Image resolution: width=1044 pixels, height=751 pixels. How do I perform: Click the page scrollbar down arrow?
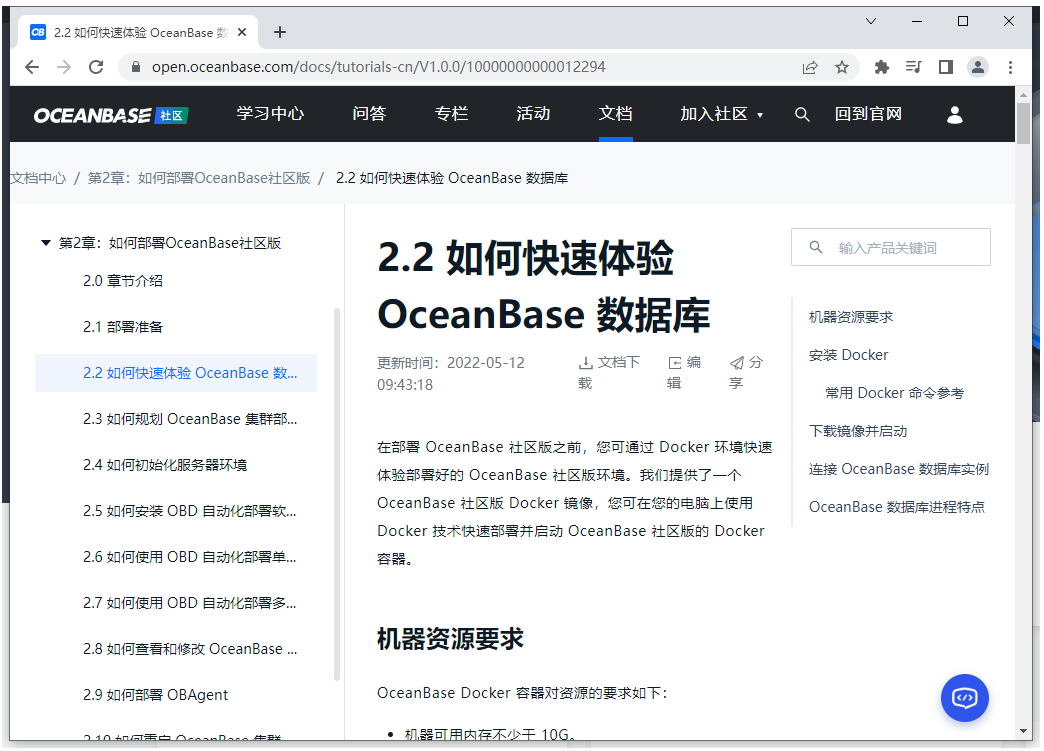tap(1023, 731)
